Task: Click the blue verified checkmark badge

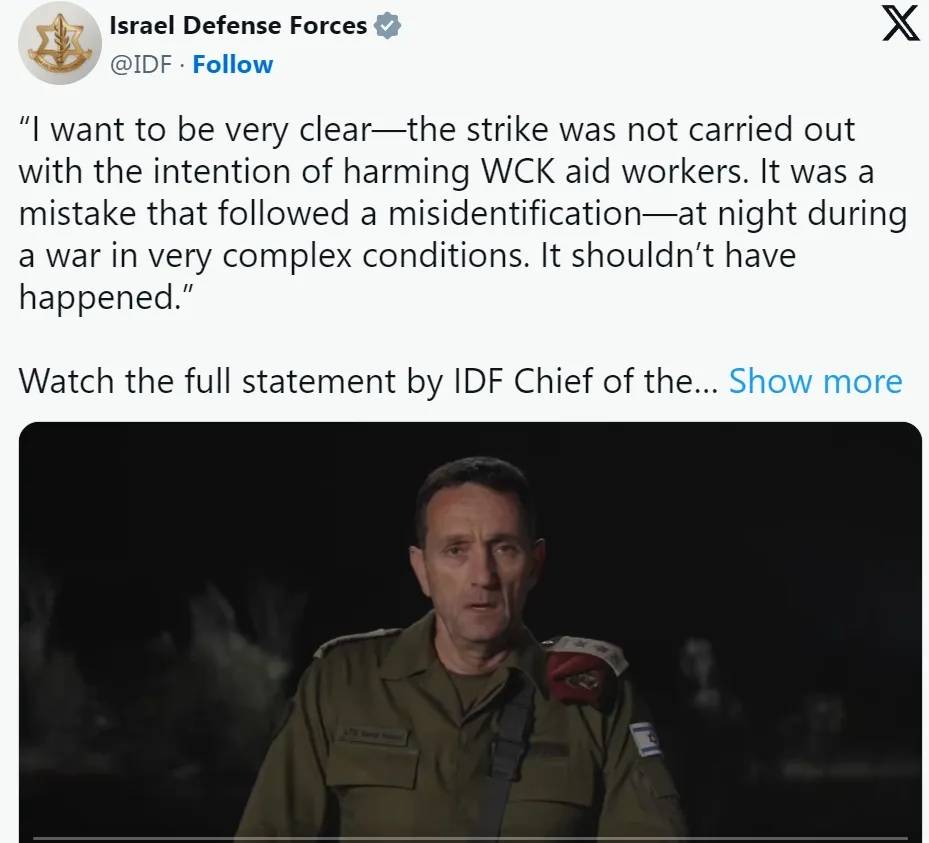Action: [x=387, y=27]
